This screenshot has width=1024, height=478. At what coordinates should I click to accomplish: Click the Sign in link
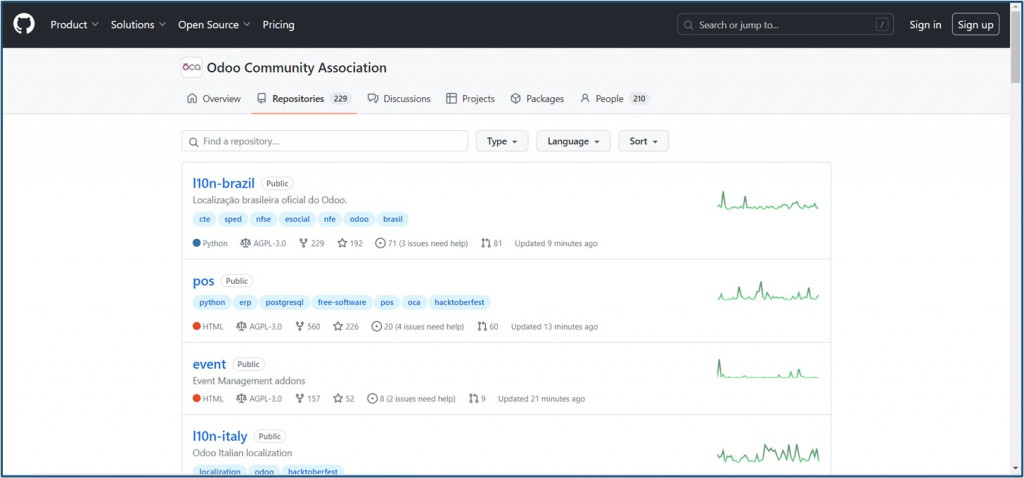point(925,25)
